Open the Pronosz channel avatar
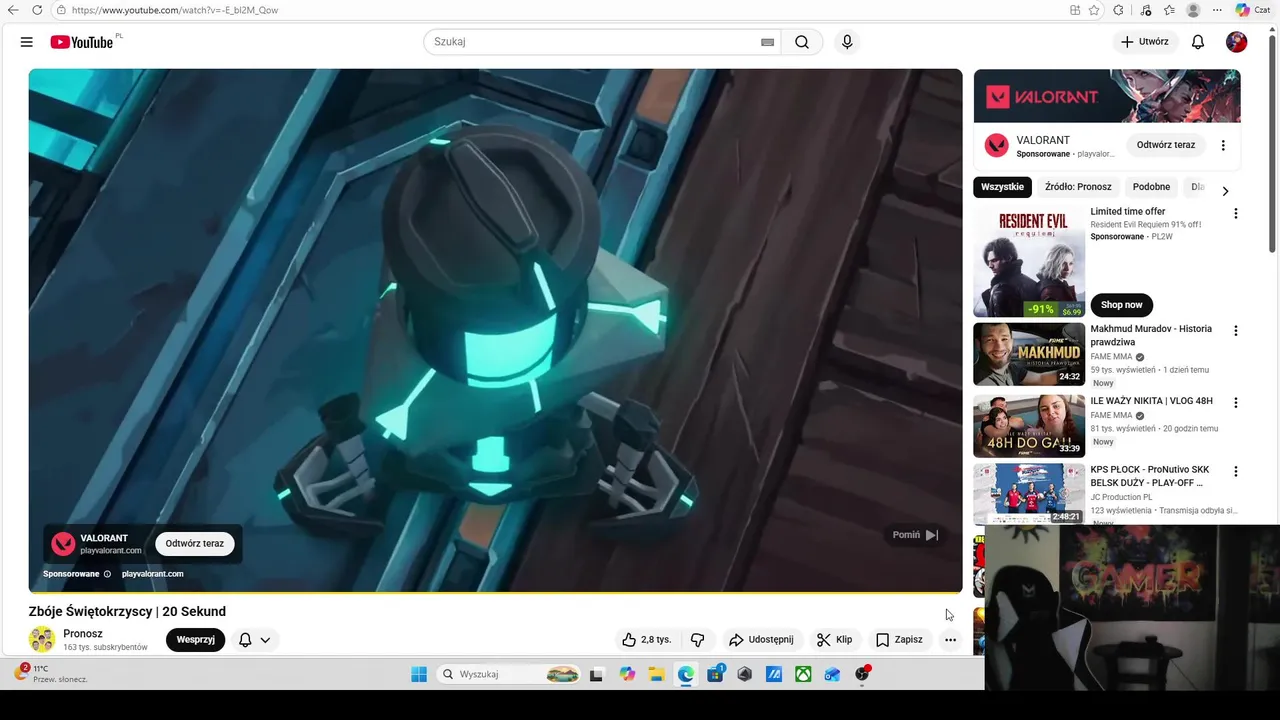The height and width of the screenshot is (720, 1280). [x=42, y=640]
